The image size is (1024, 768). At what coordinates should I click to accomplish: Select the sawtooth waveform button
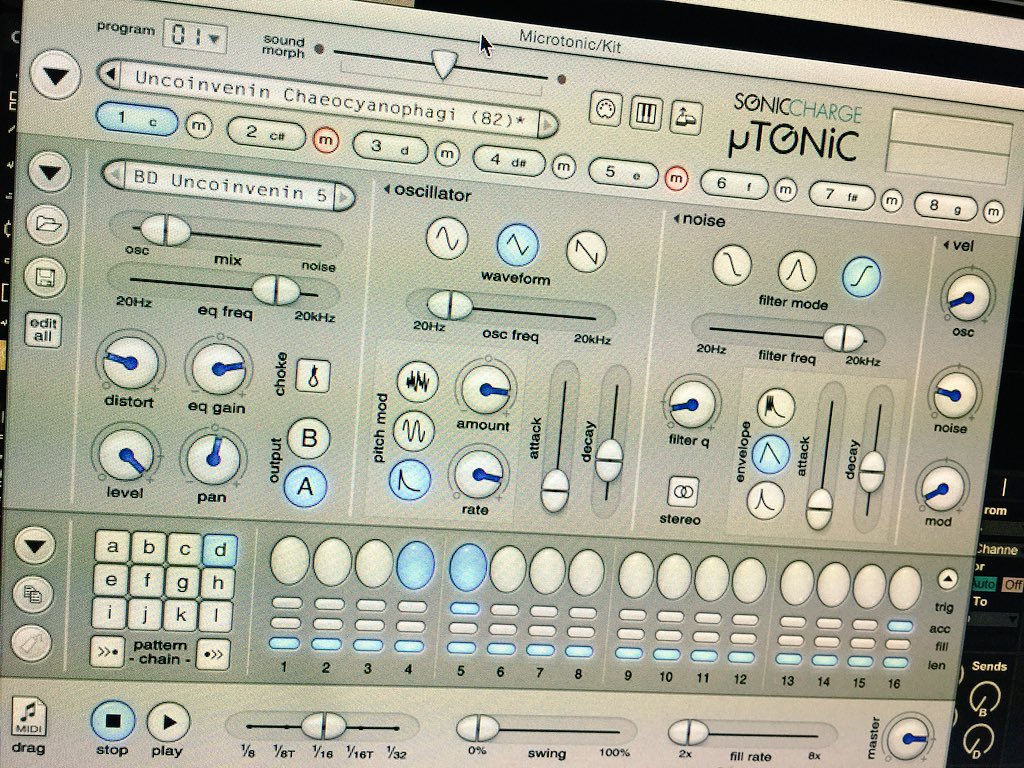(586, 251)
